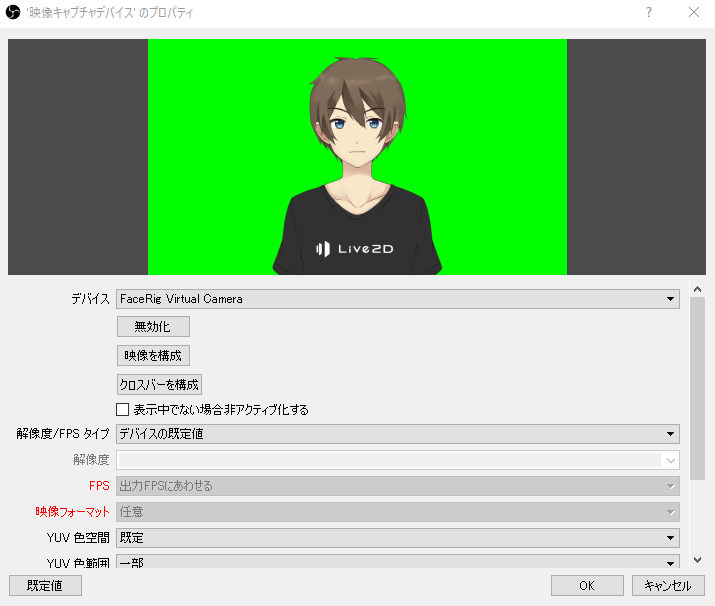The image size is (715, 606).
Task: Open the 映像フォーマット dropdown showing 任意
Action: [398, 512]
